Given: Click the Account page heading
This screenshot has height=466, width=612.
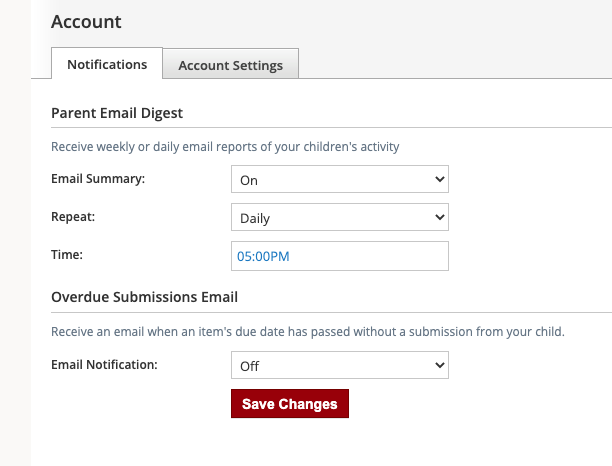Looking at the screenshot, I should (x=86, y=21).
